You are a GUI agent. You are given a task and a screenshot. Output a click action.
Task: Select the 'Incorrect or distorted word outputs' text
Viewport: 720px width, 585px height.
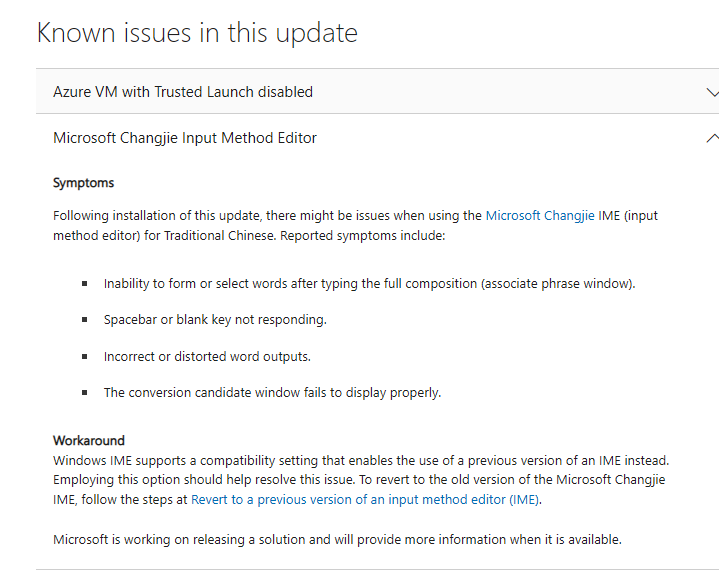point(207,356)
